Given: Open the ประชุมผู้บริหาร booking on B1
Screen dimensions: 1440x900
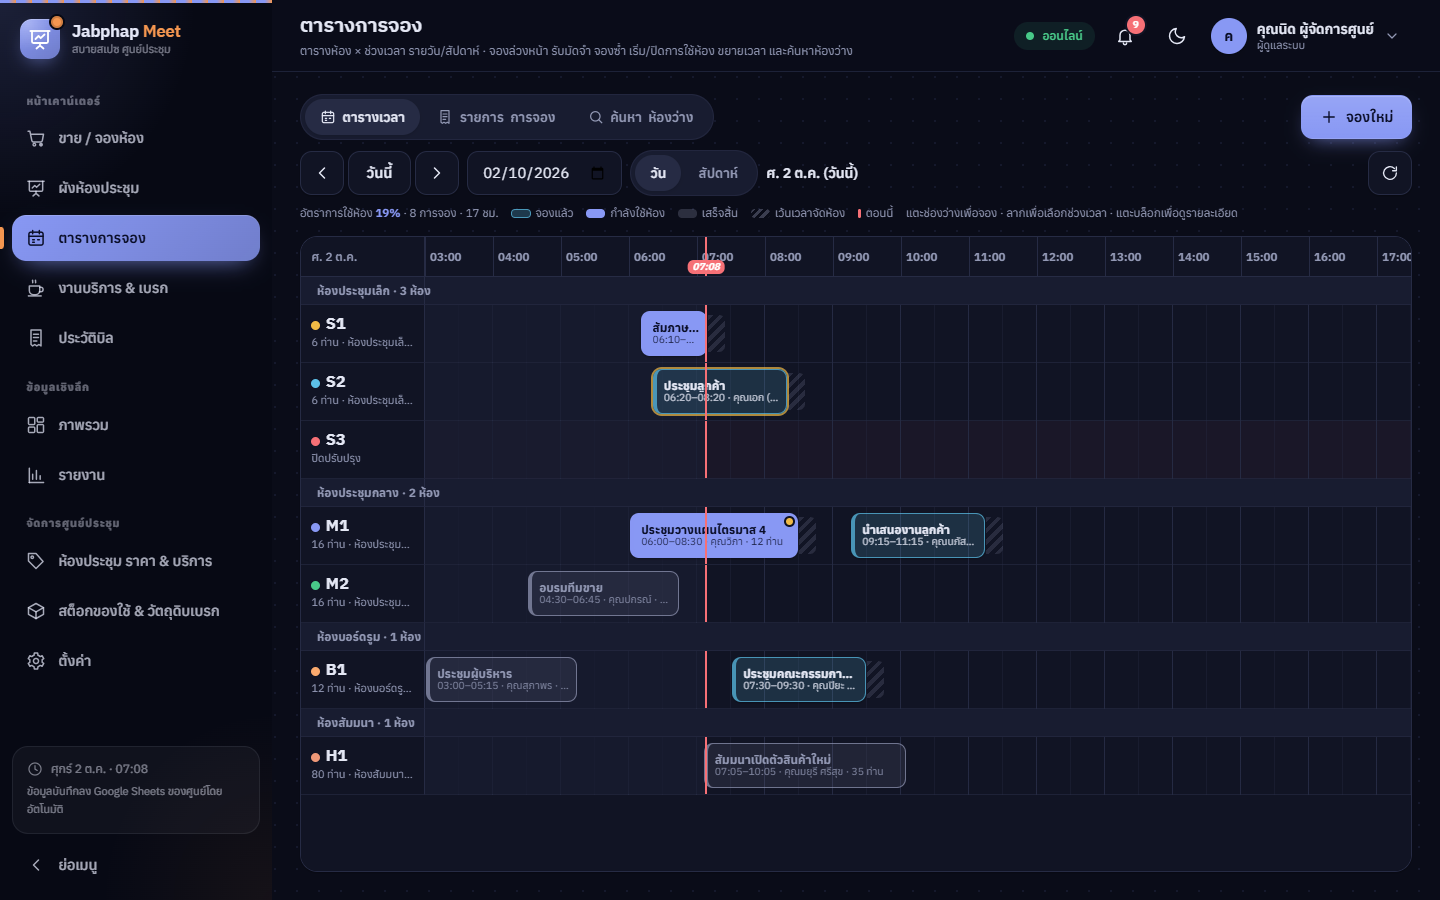Looking at the screenshot, I should tap(502, 679).
